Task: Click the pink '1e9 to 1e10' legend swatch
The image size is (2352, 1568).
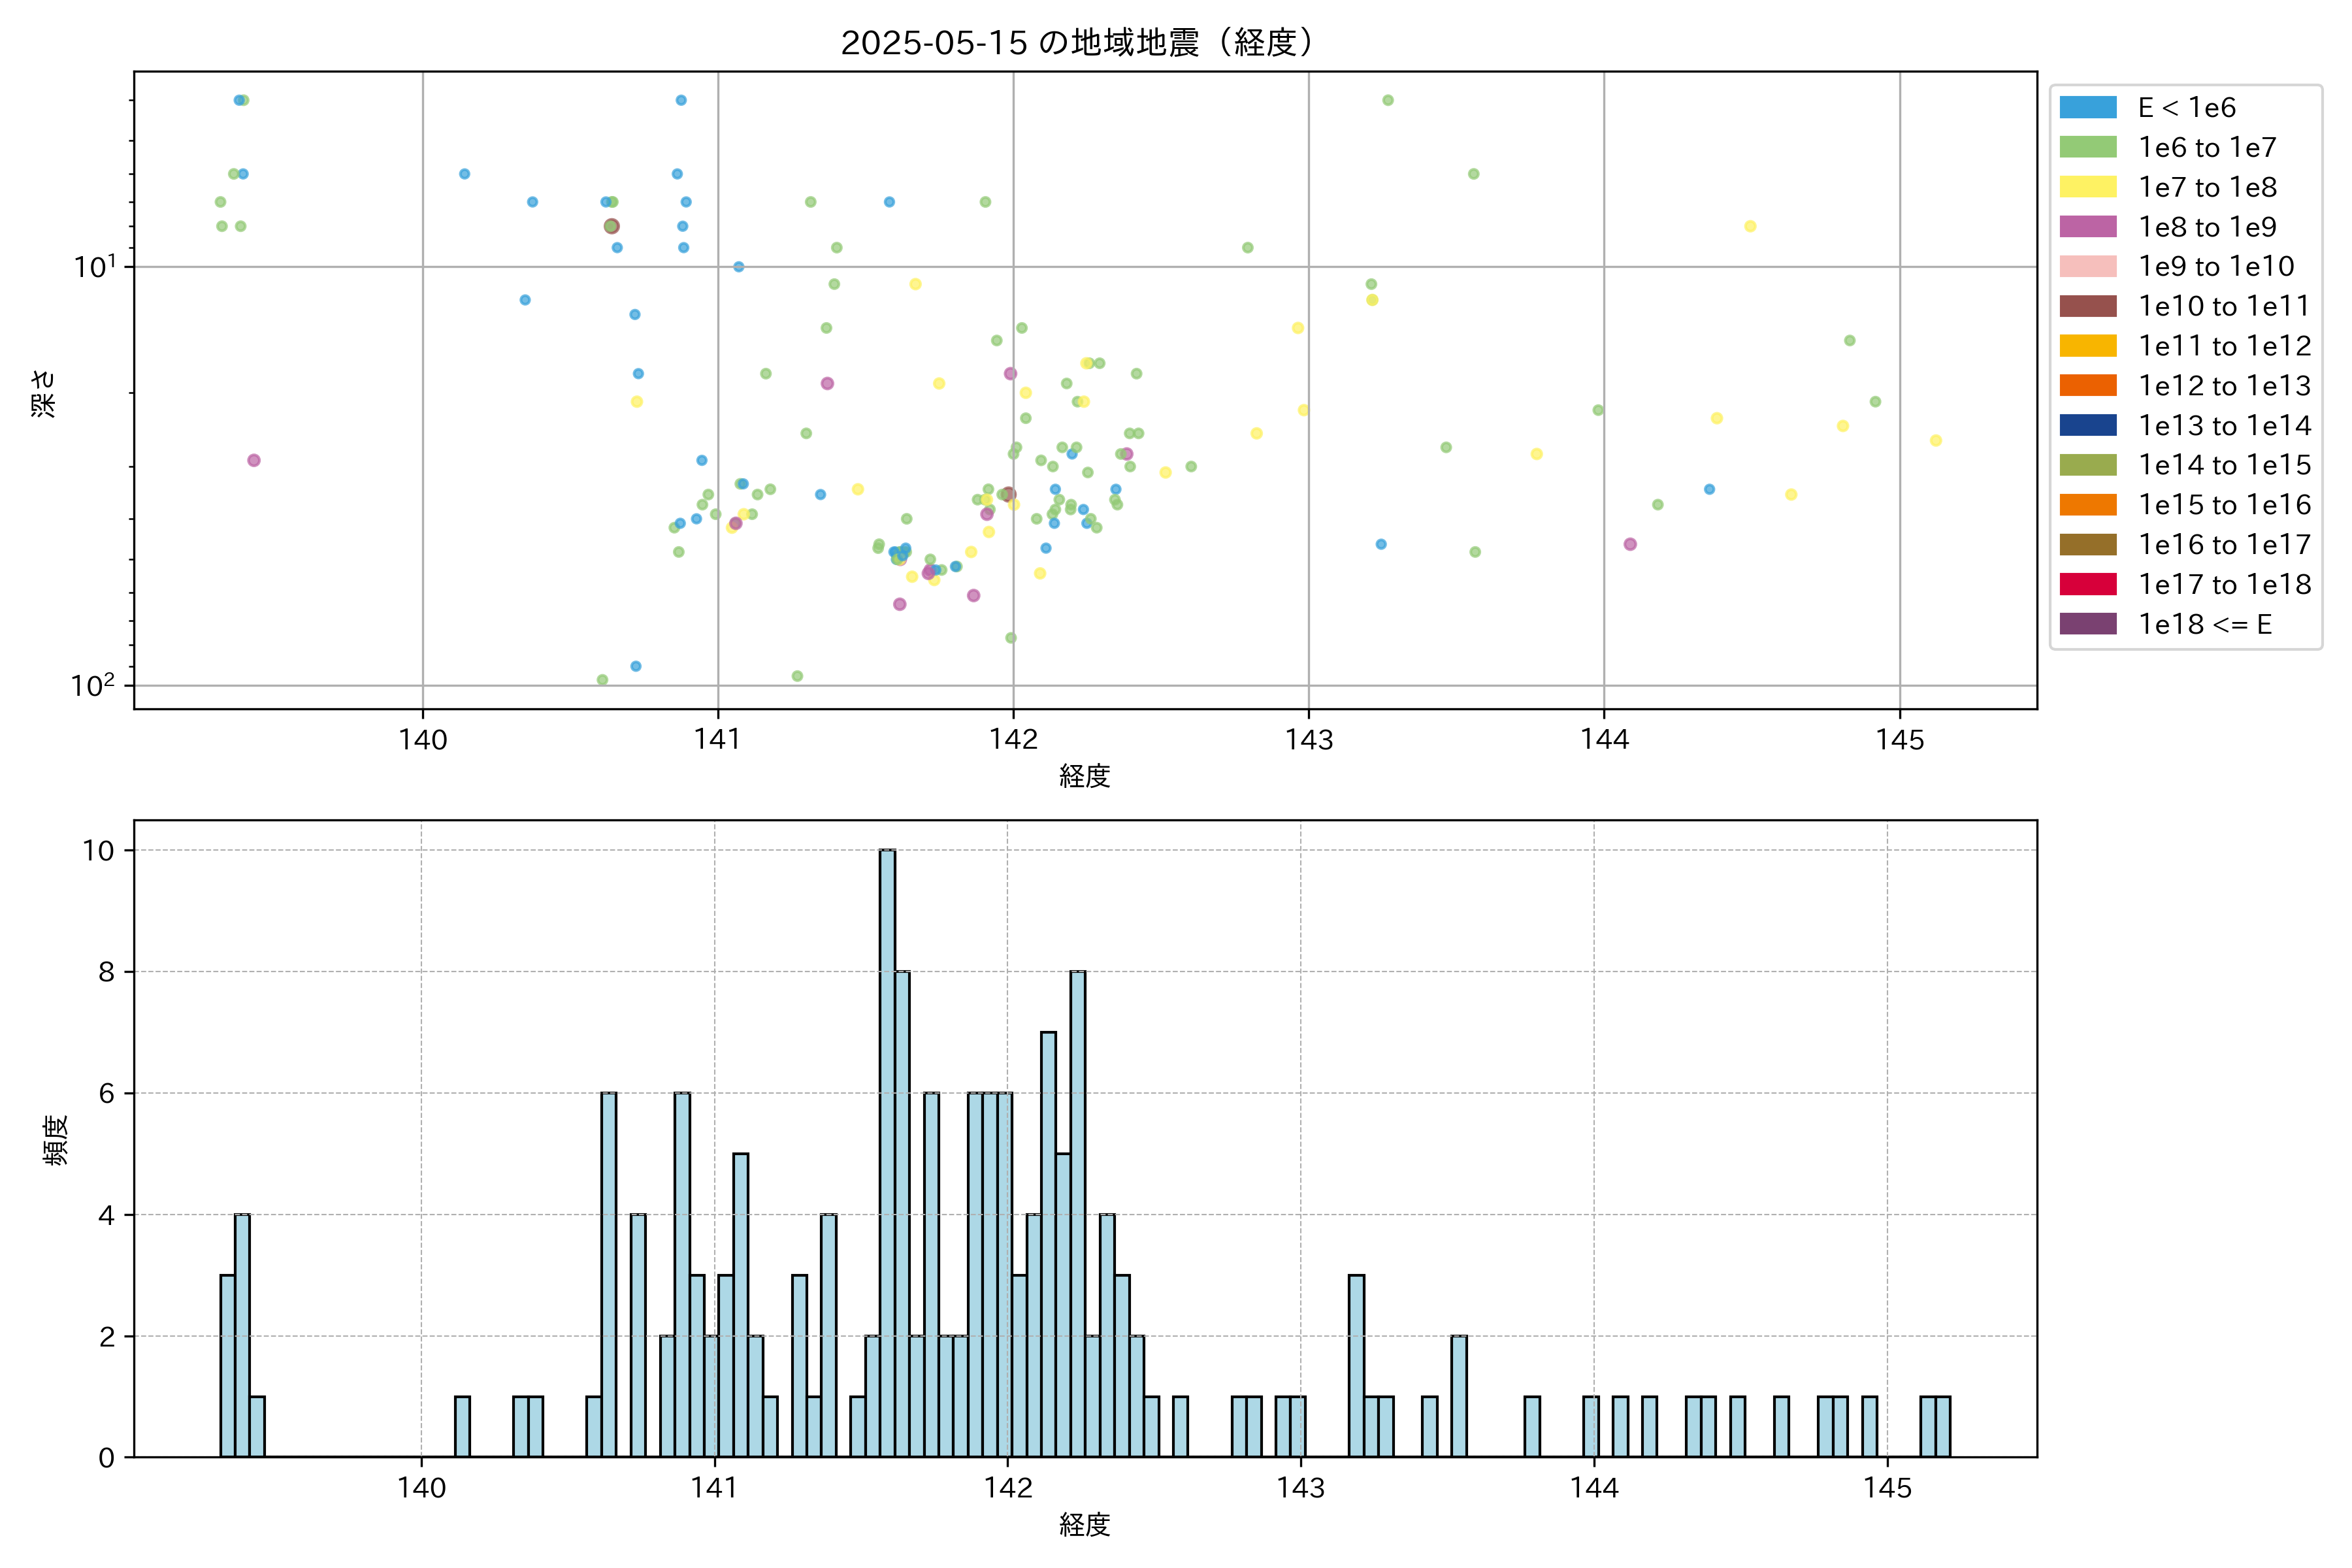Action: (2088, 266)
